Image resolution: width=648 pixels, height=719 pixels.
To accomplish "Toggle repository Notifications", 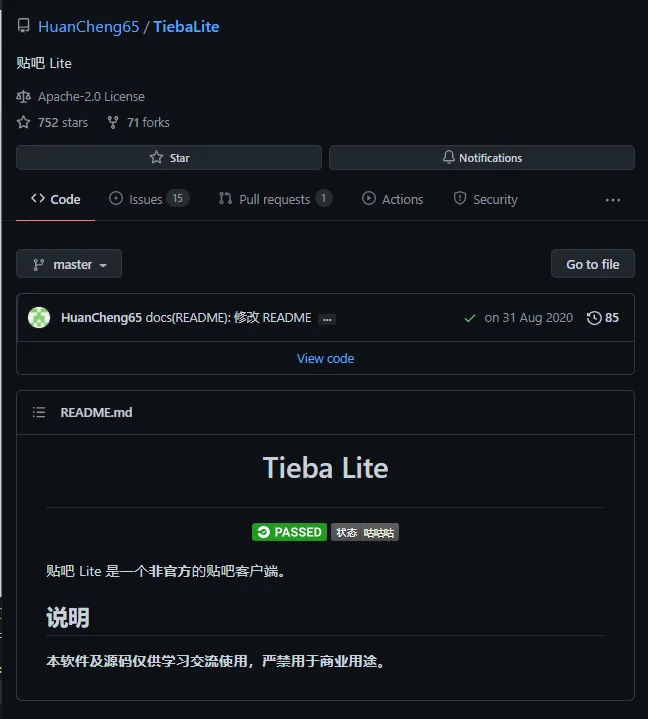I will 482,158.
